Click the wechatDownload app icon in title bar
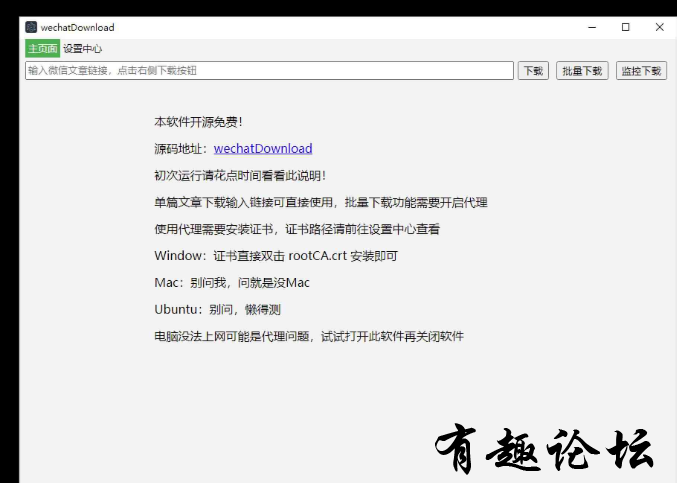The height and width of the screenshot is (483, 677). (x=31, y=27)
